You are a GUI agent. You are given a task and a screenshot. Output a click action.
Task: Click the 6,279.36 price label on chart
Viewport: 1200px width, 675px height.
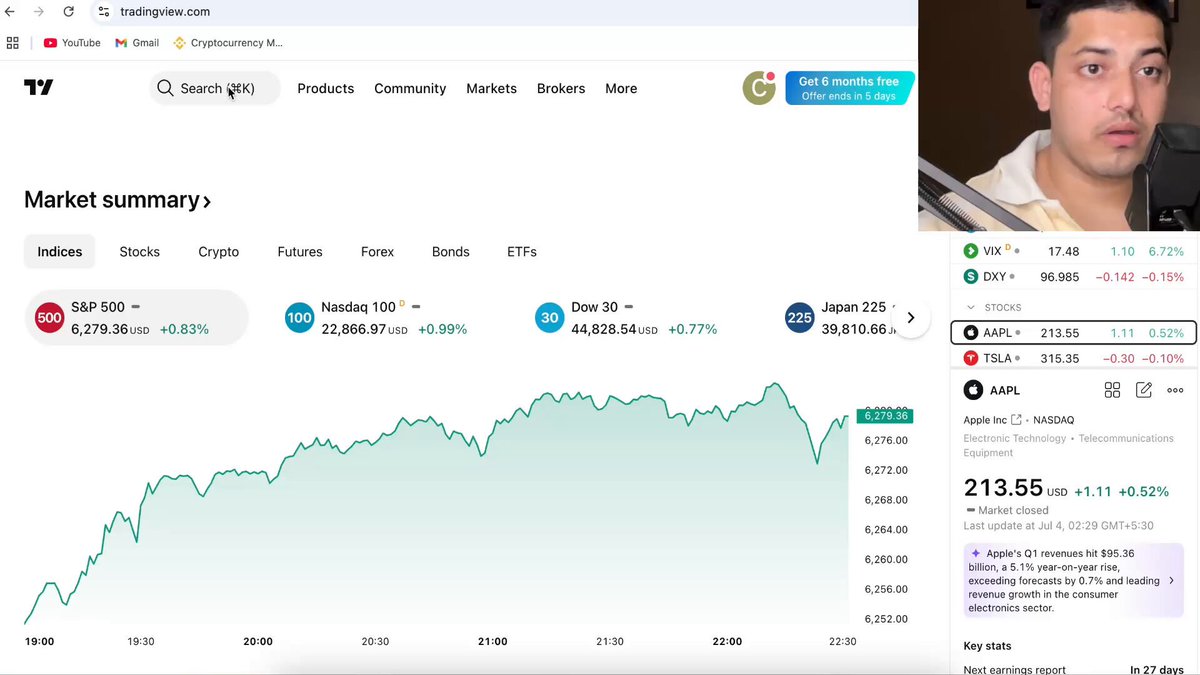pos(885,416)
